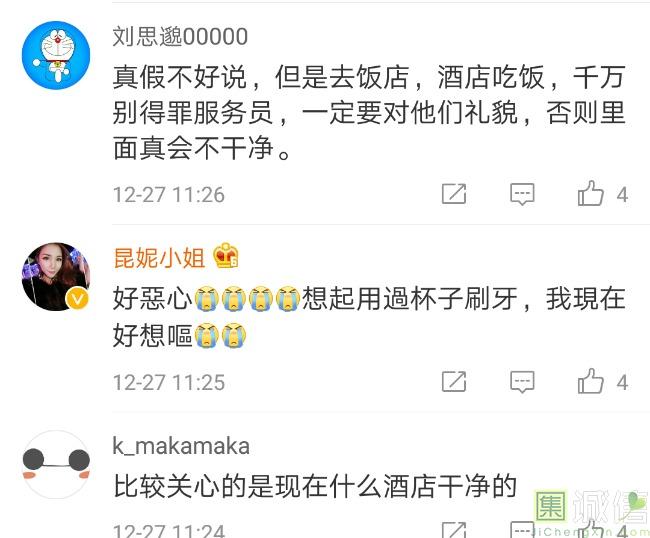This screenshot has width=650, height=538.
Task: Like 昆妮小姐's comment with thumbs-up
Action: pos(590,381)
